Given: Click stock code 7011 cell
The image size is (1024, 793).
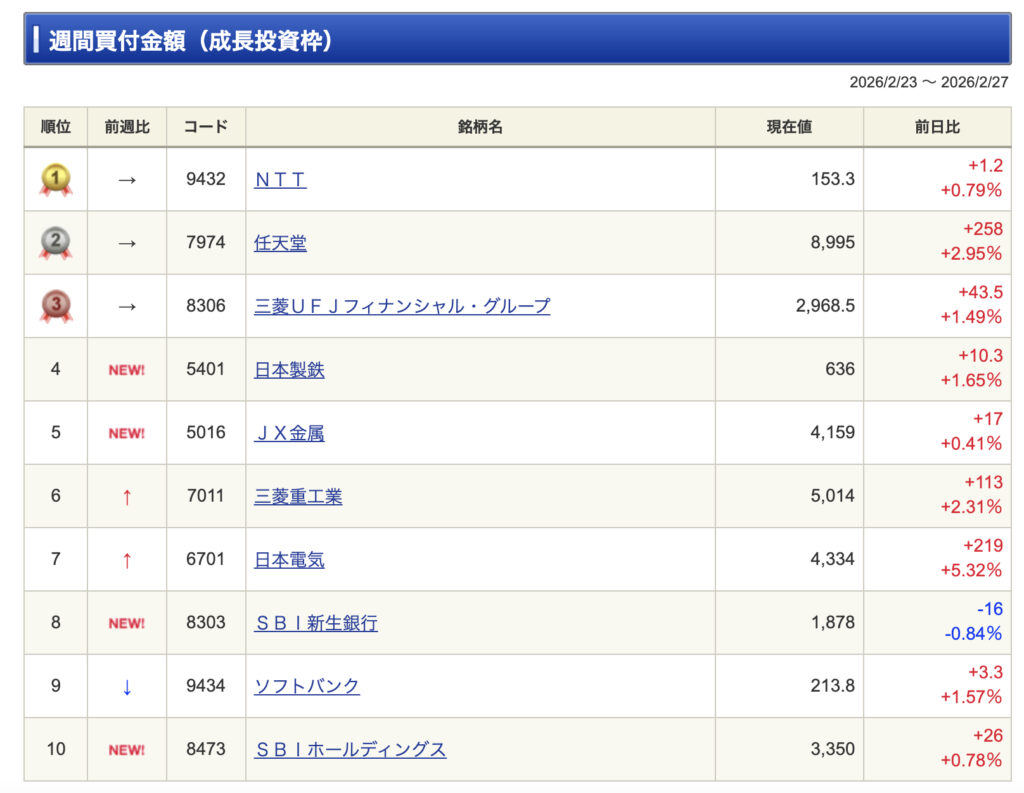Looking at the screenshot, I should click(206, 497).
